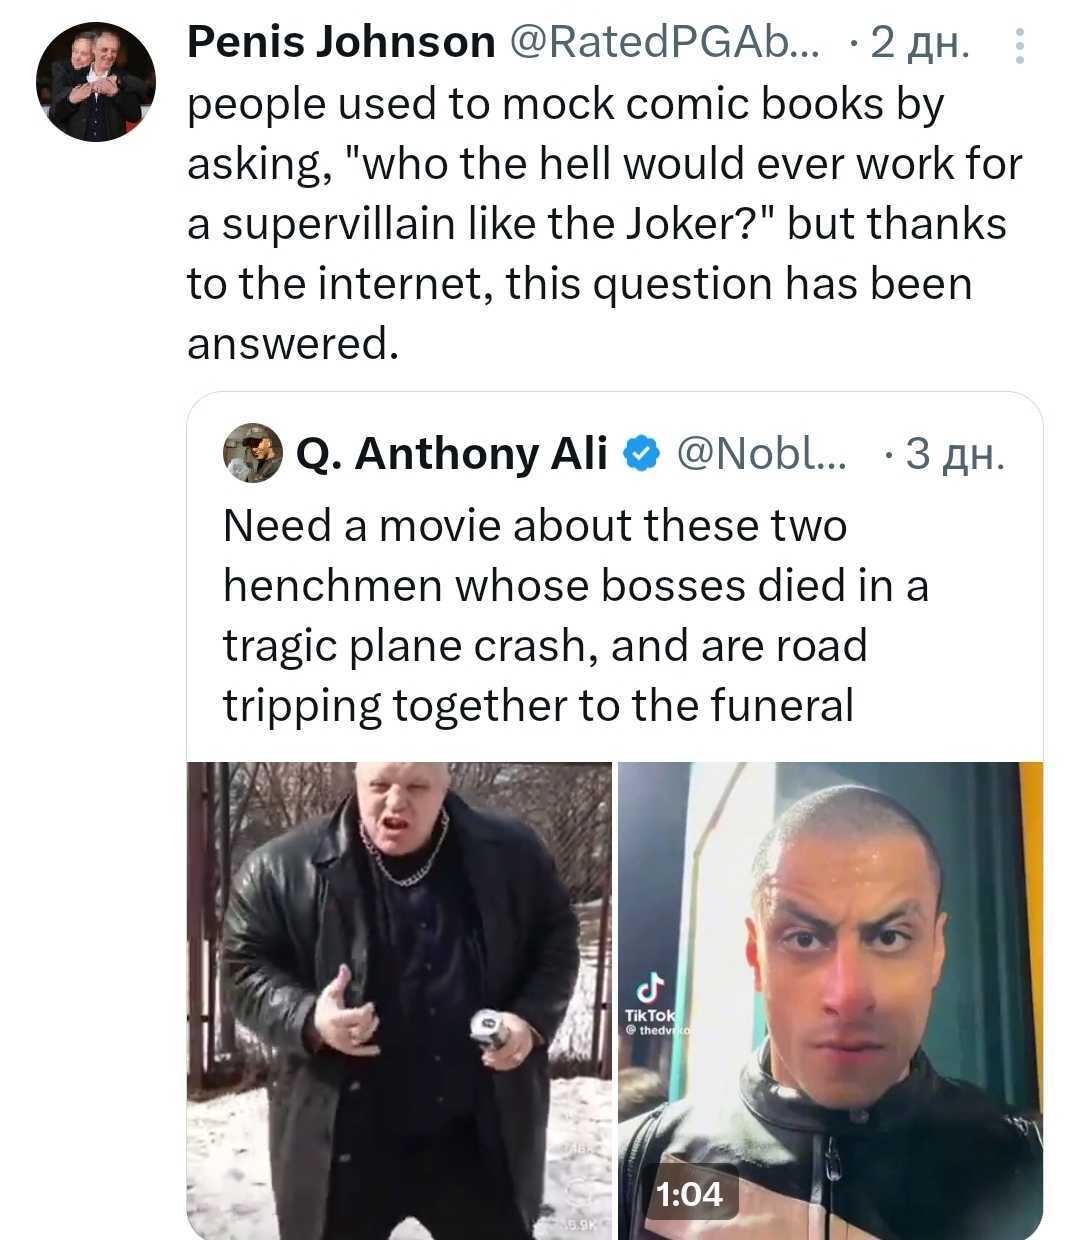Tap the Penis Johnson profile avatar
This screenshot has width=1080, height=1240.
click(96, 82)
